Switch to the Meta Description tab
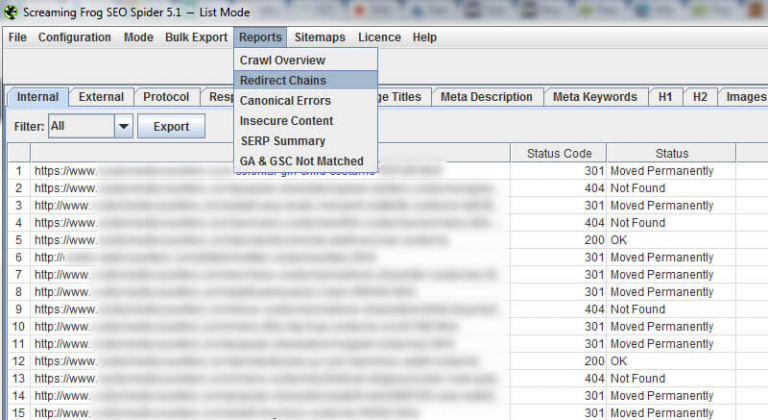 (486, 97)
